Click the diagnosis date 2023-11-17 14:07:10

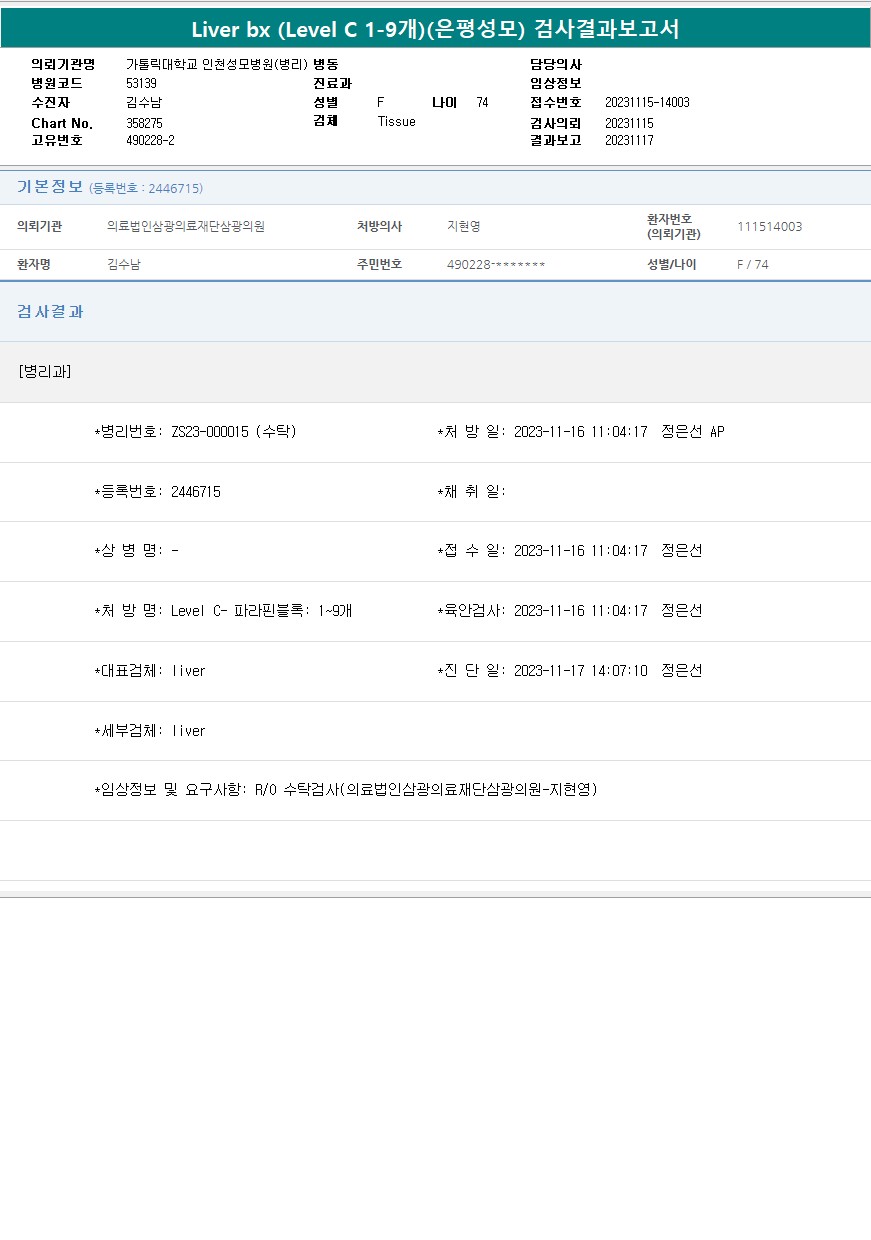580,671
